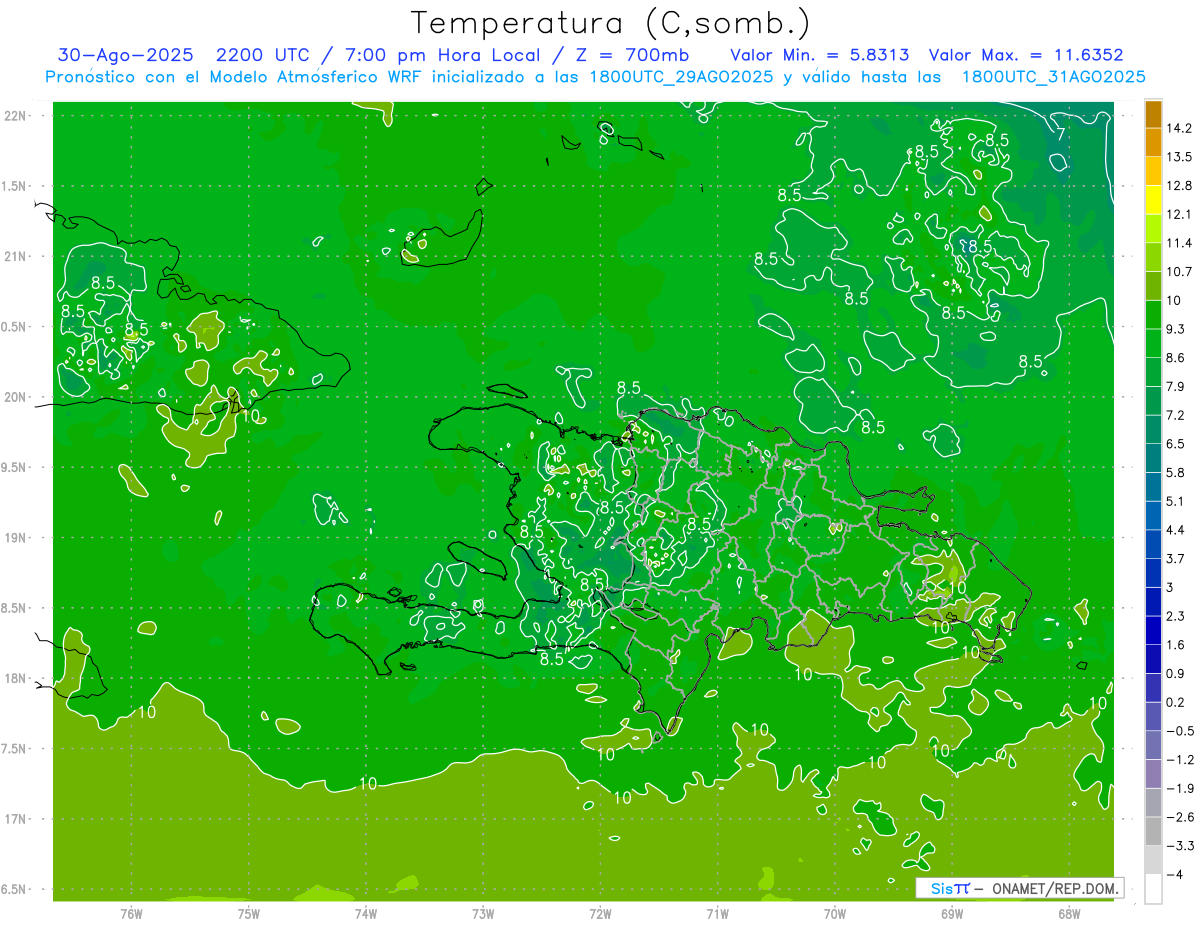Click the 'ONAMET/REP.DOM.' credit label
The height and width of the screenshot is (927, 1200).
tap(1054, 888)
